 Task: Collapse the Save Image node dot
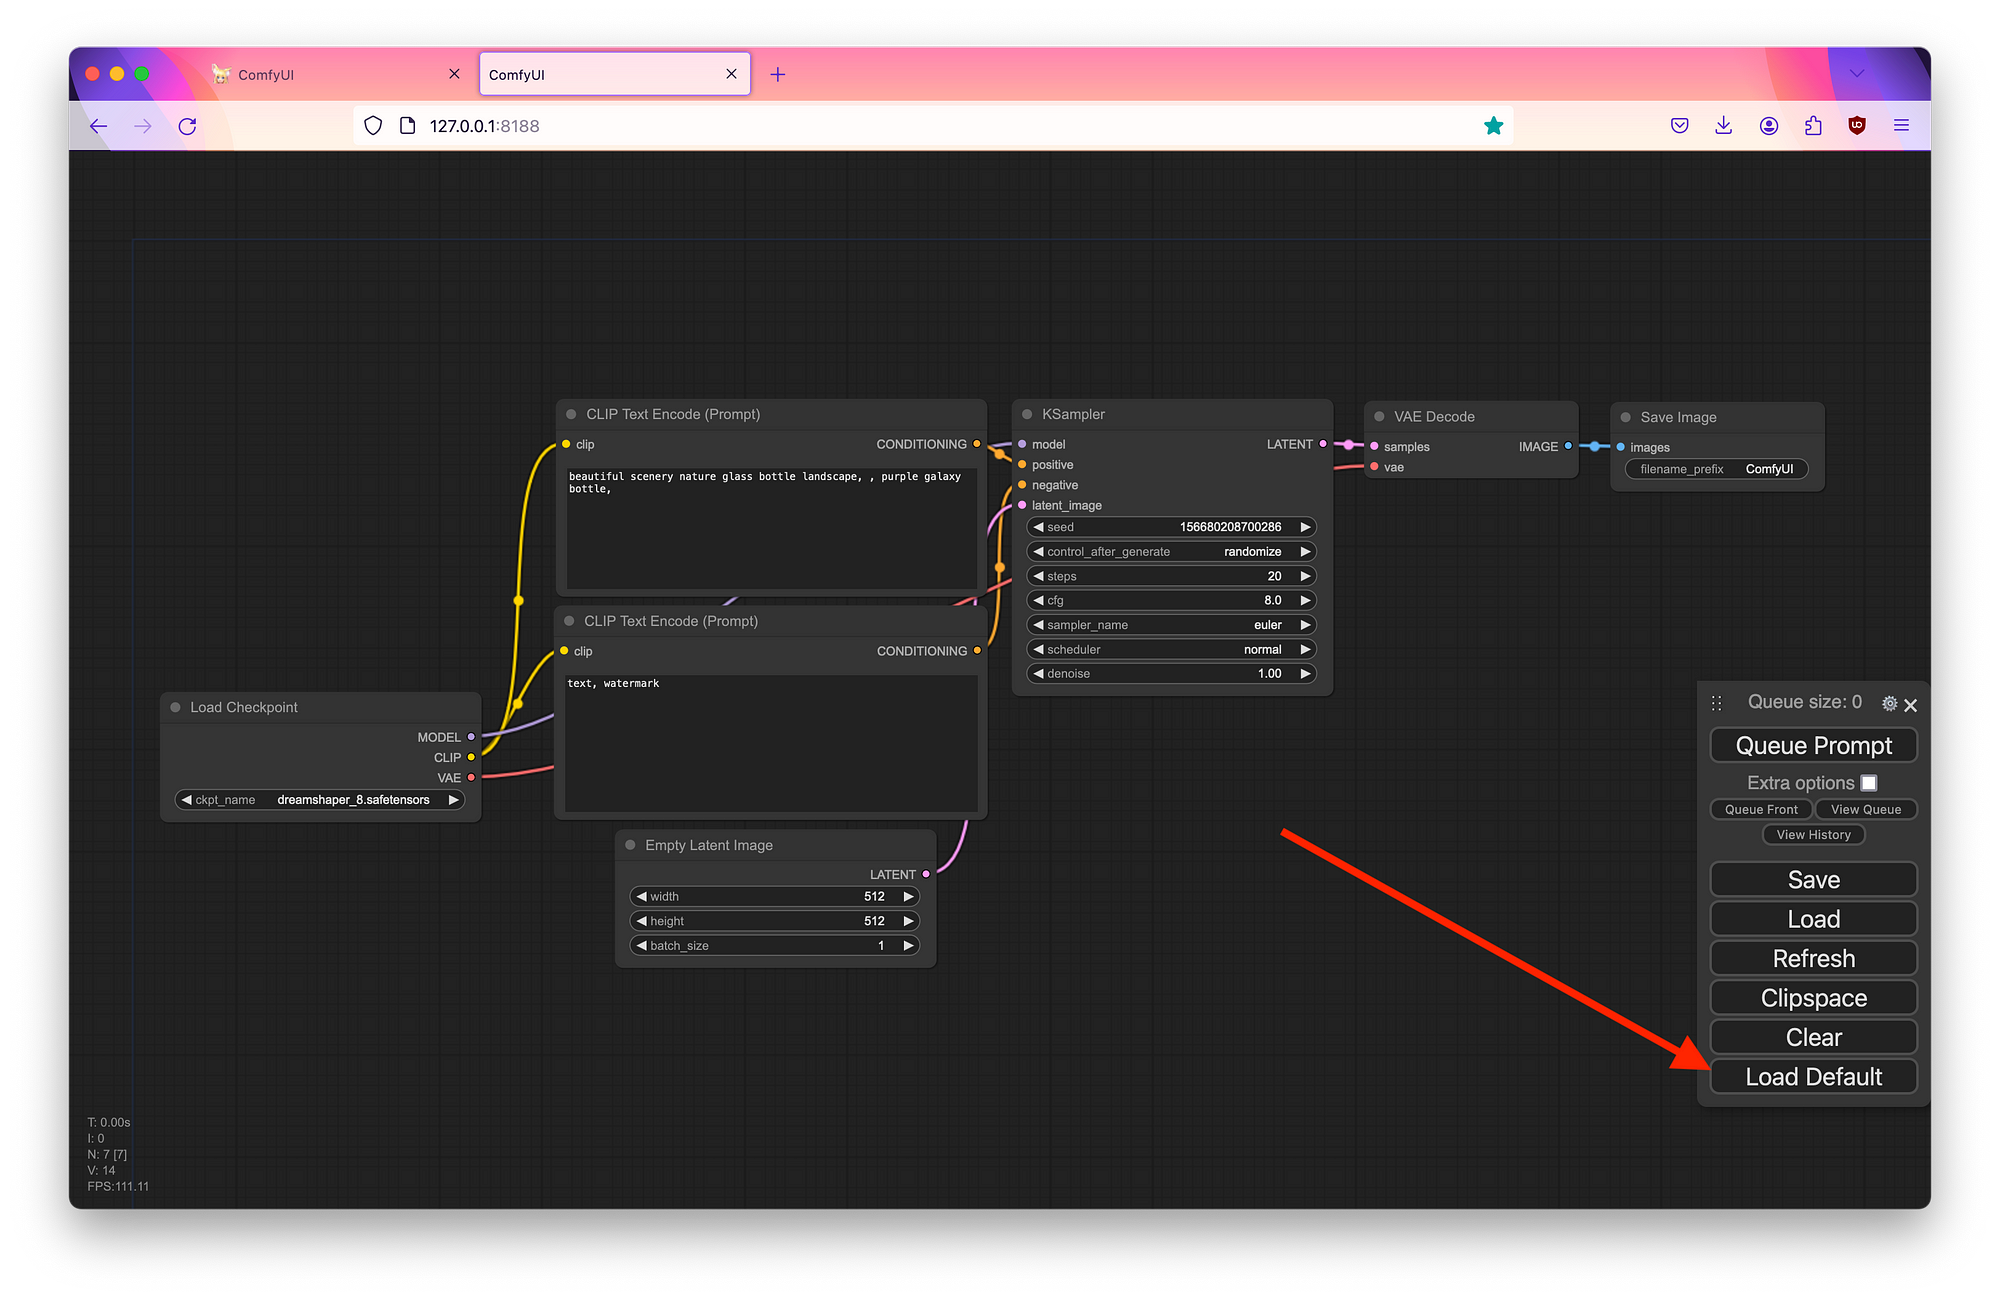[x=1625, y=417]
